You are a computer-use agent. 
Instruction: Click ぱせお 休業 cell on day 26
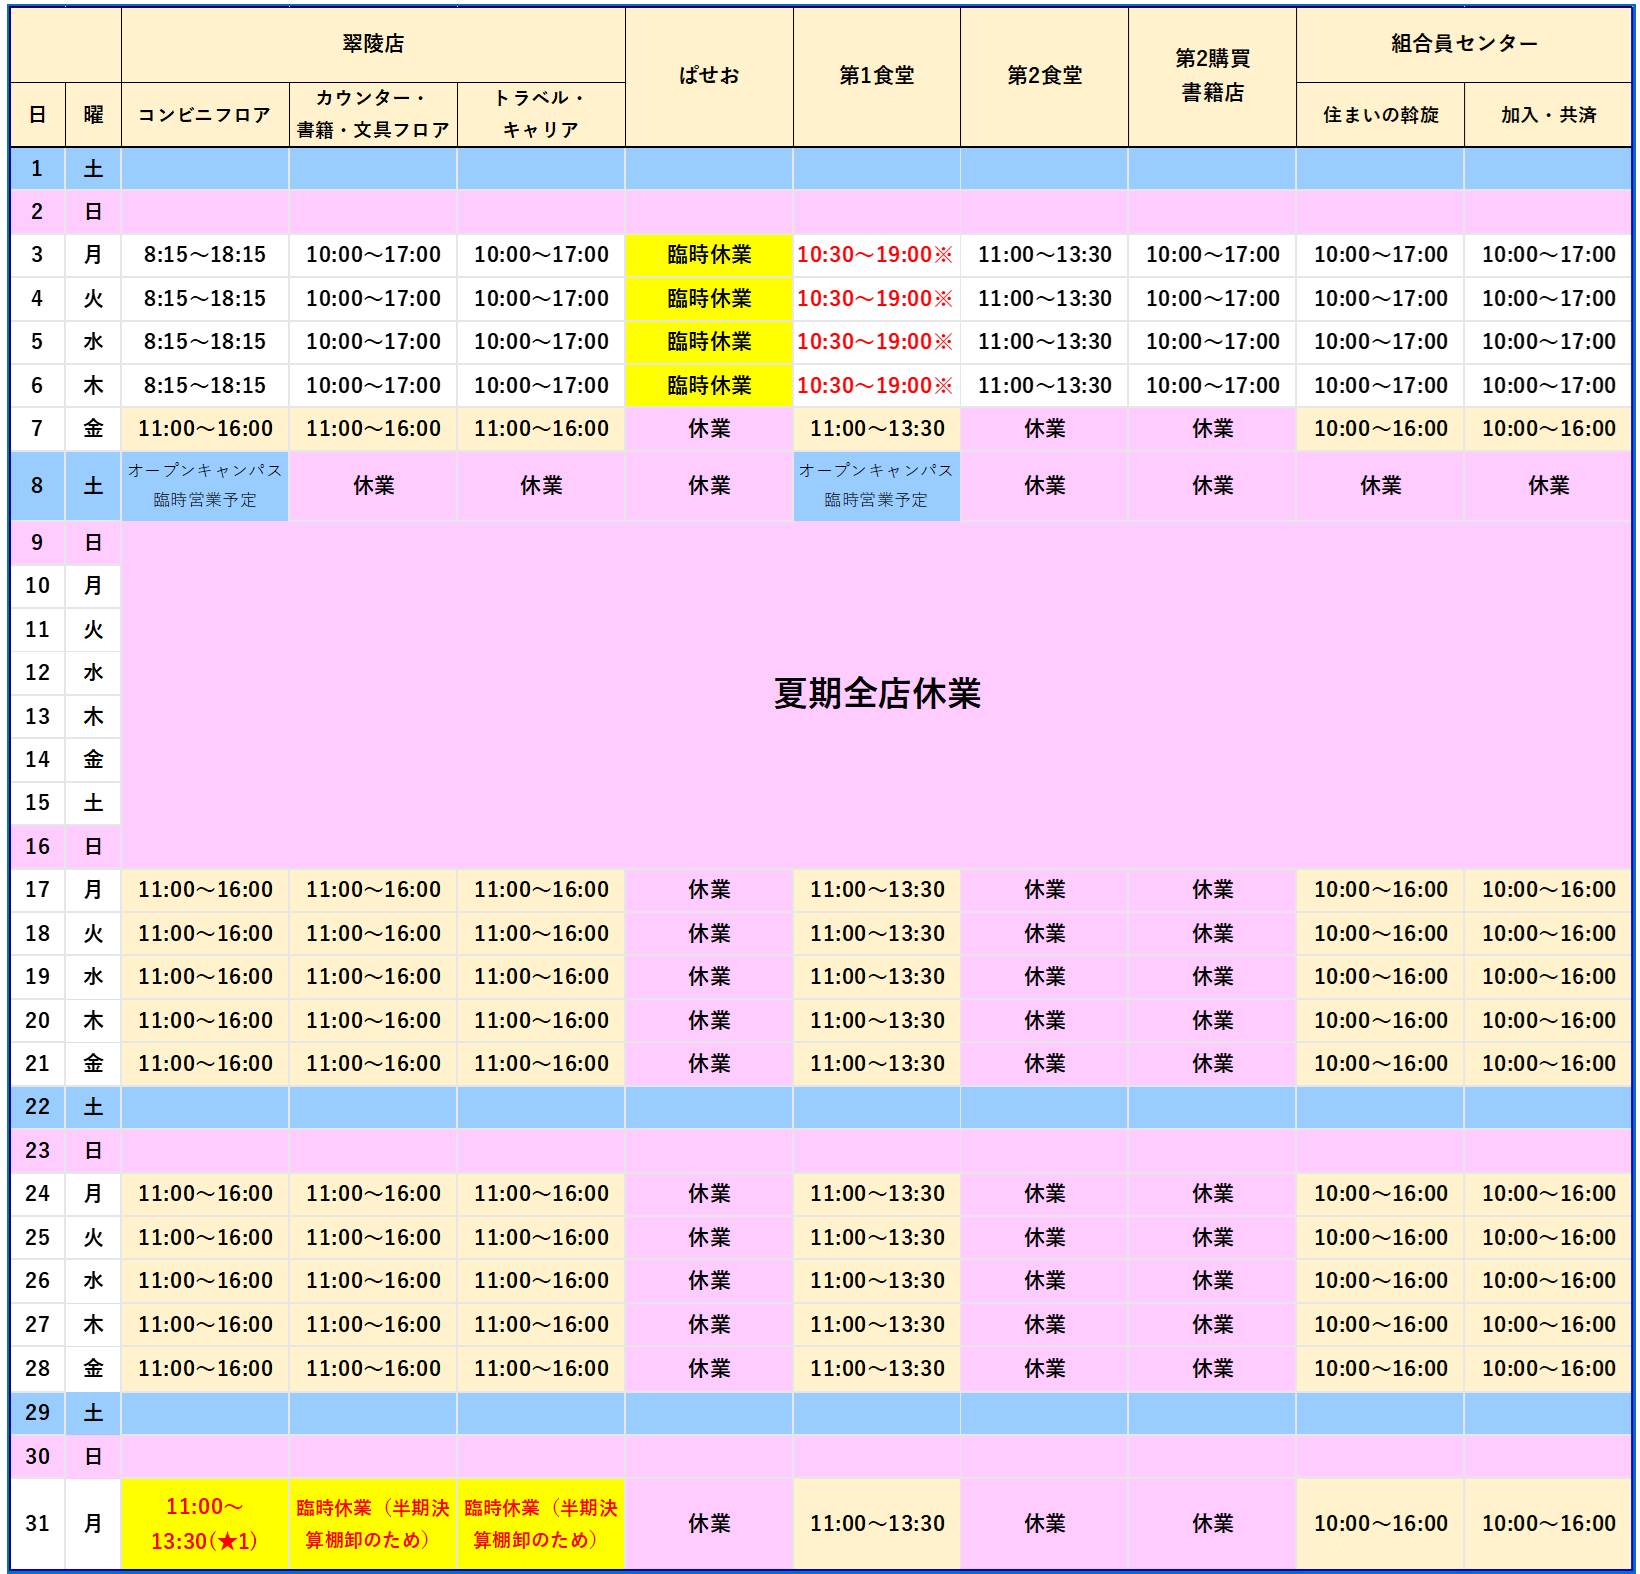(x=709, y=1281)
